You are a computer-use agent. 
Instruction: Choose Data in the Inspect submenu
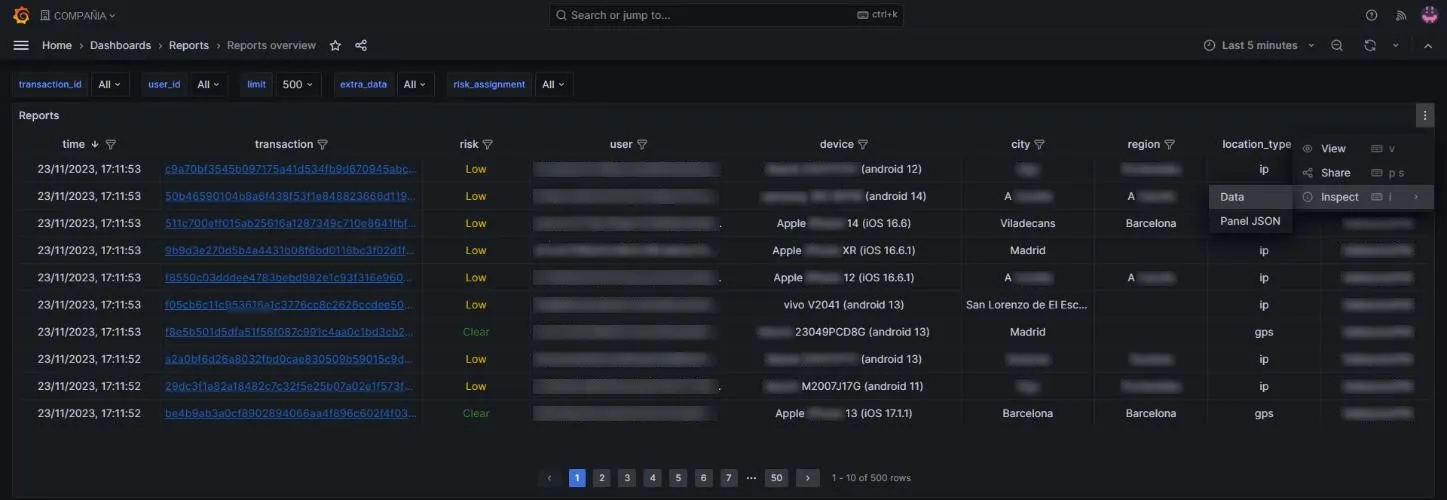pos(1251,197)
